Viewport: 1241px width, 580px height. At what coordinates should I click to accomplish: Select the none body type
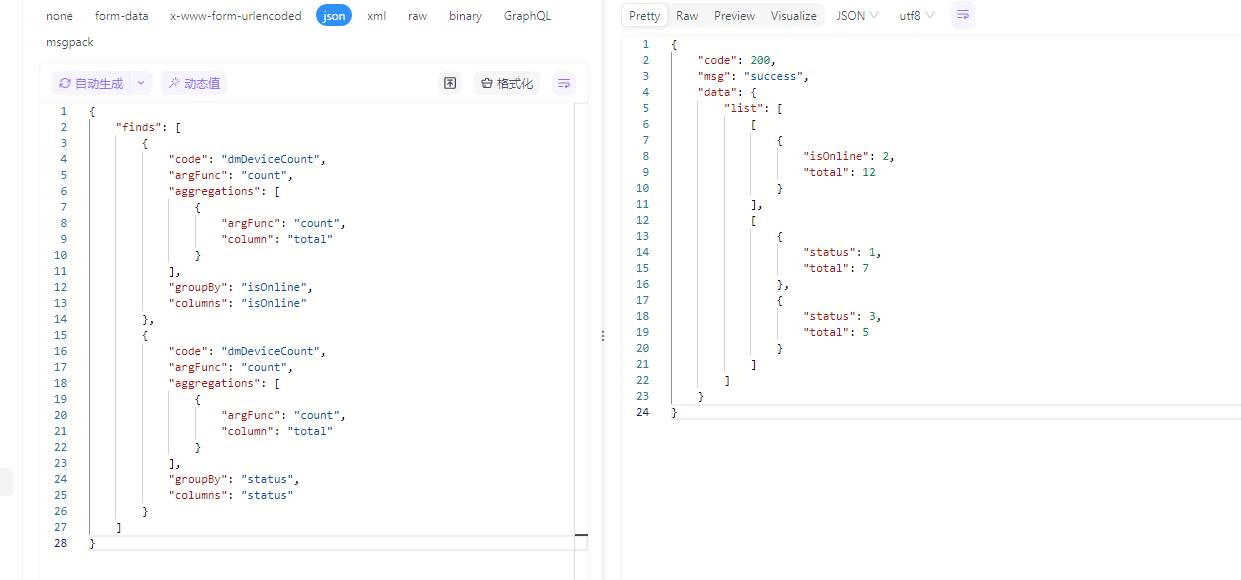(x=59, y=16)
